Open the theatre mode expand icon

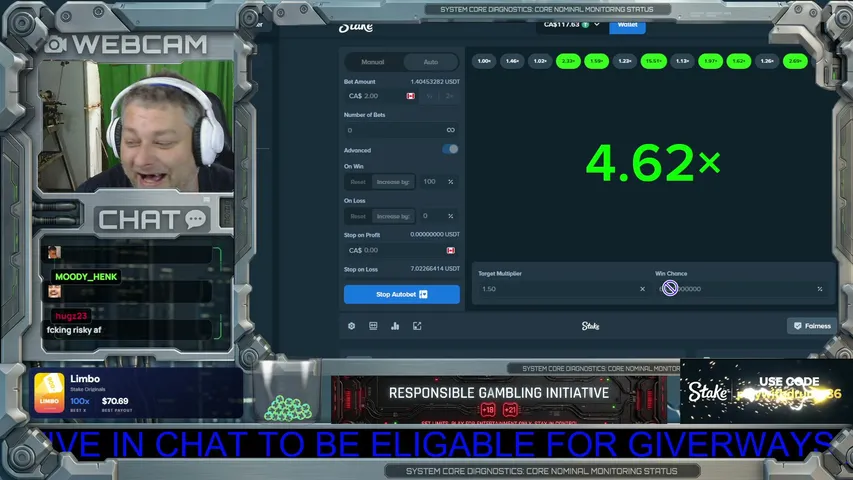click(x=417, y=326)
